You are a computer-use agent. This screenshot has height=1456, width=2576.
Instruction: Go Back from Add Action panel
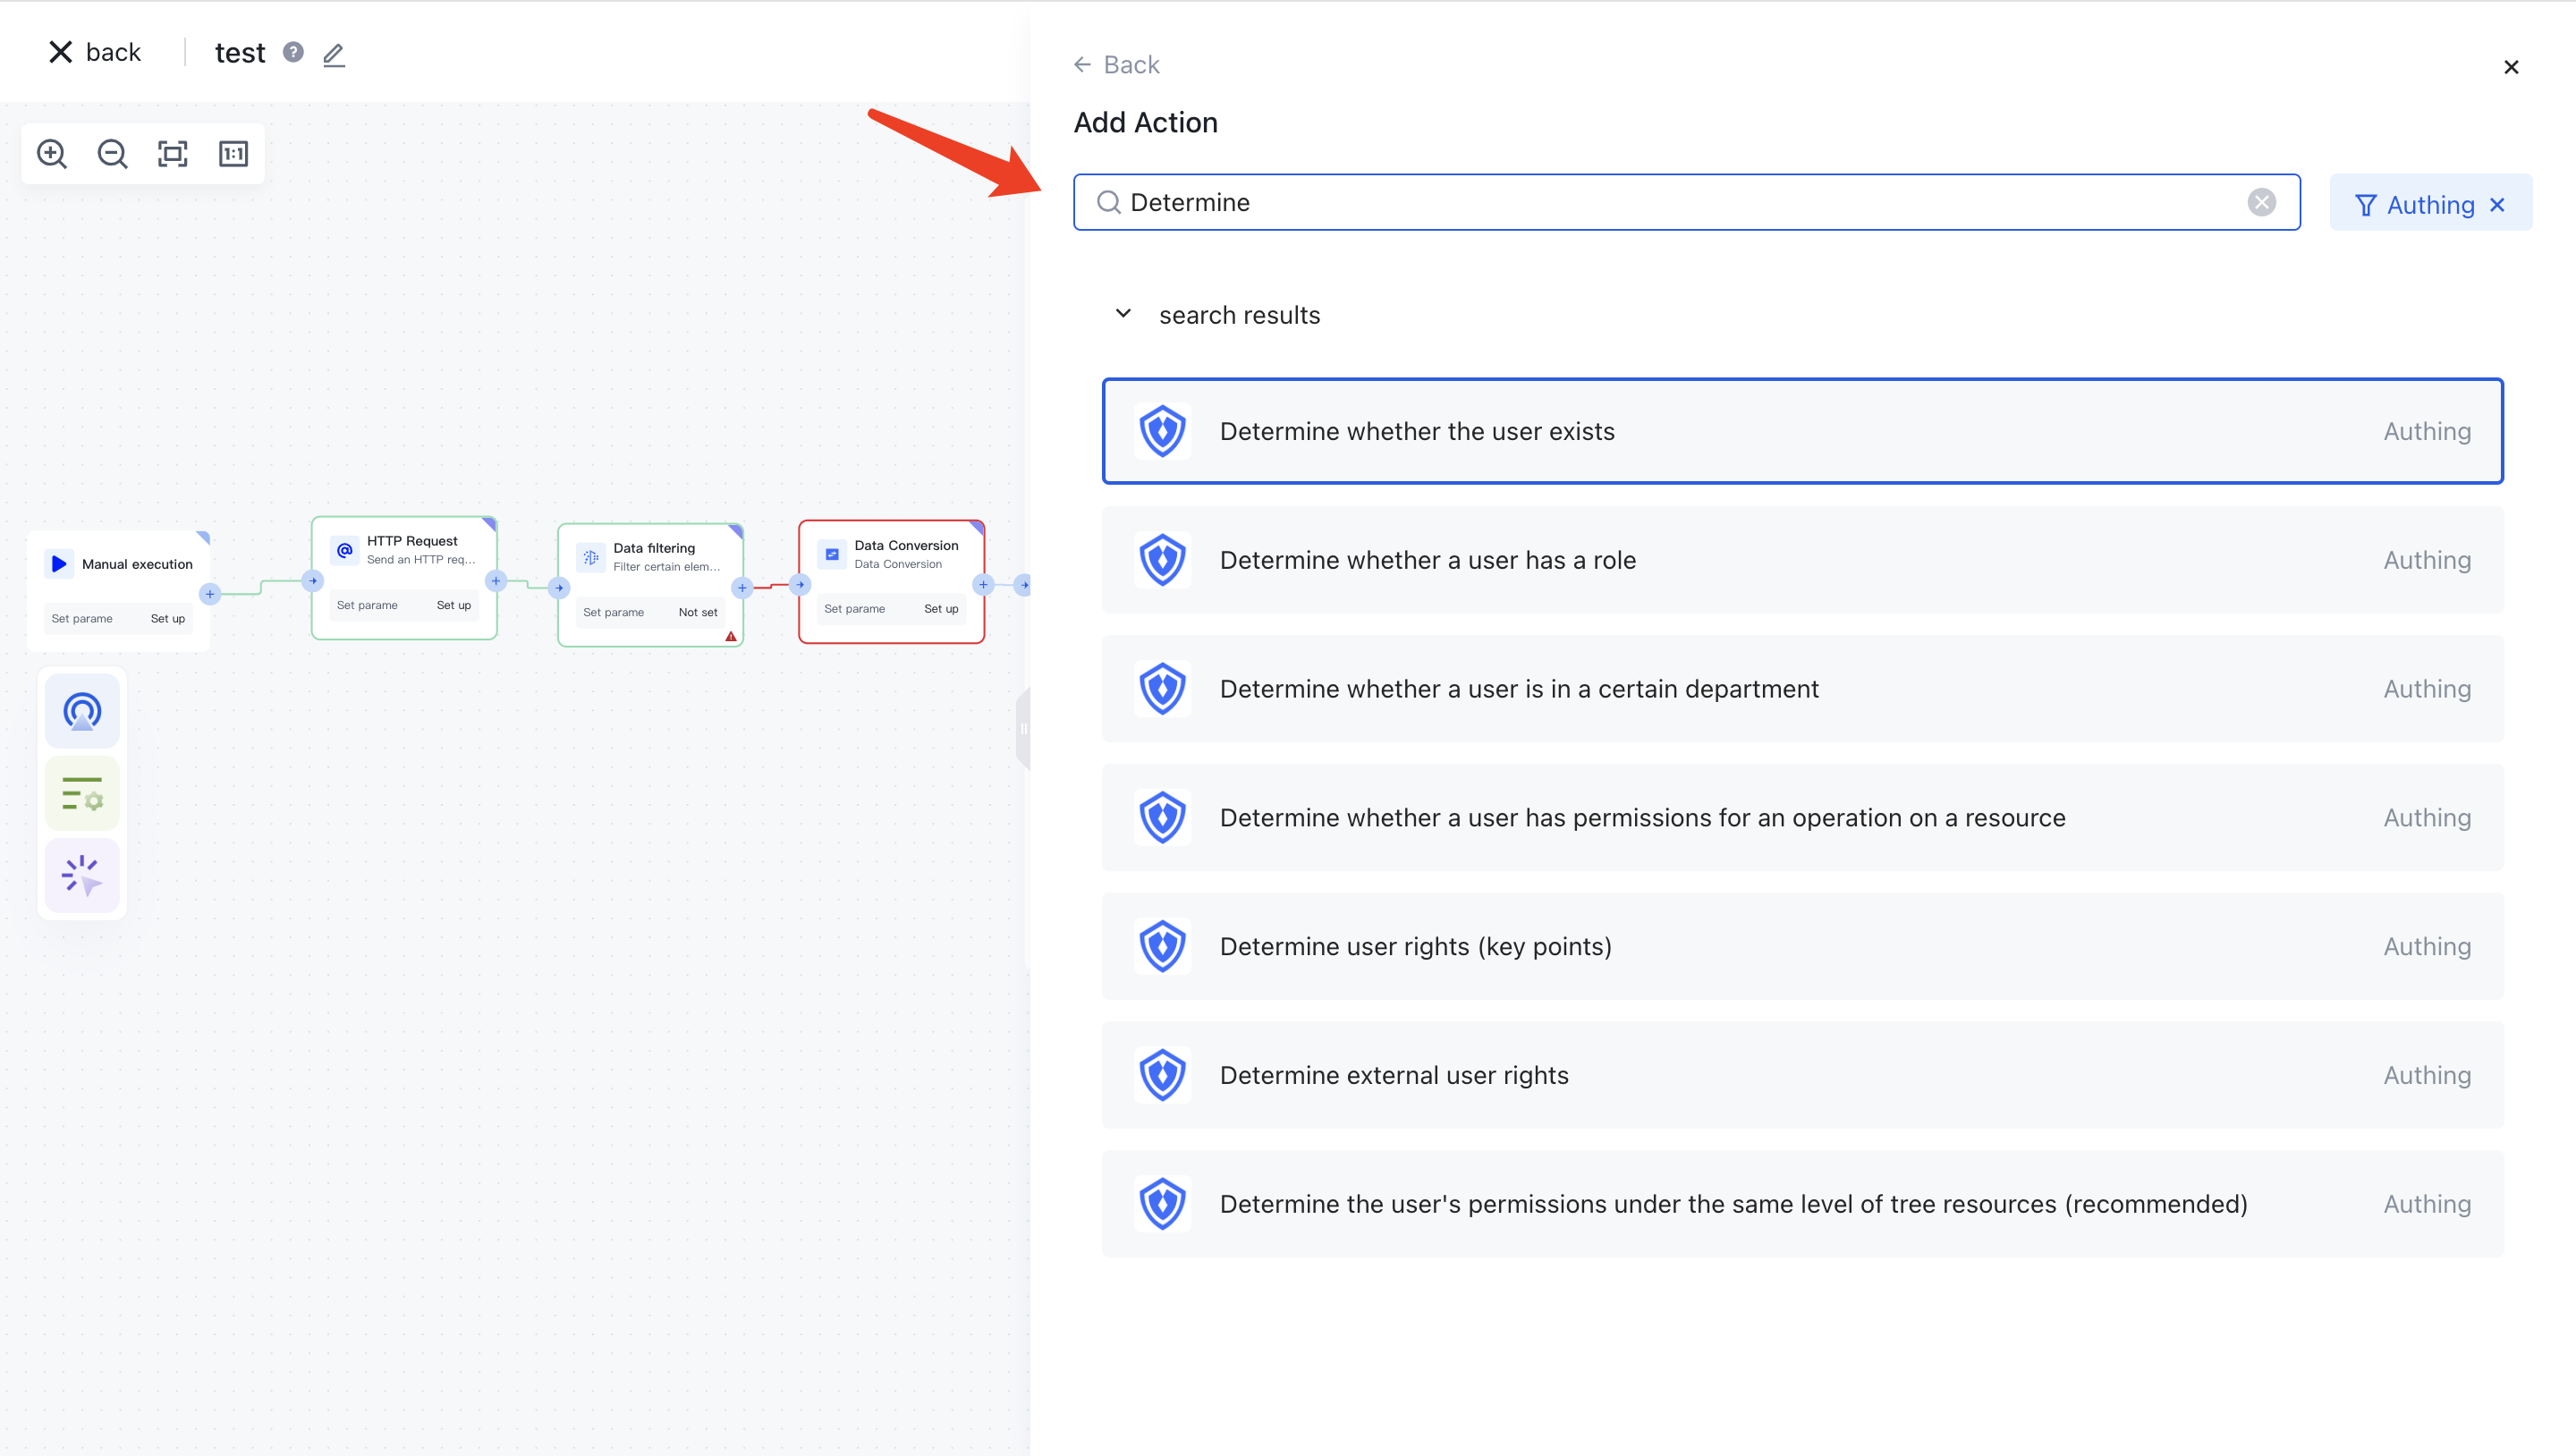point(1116,65)
